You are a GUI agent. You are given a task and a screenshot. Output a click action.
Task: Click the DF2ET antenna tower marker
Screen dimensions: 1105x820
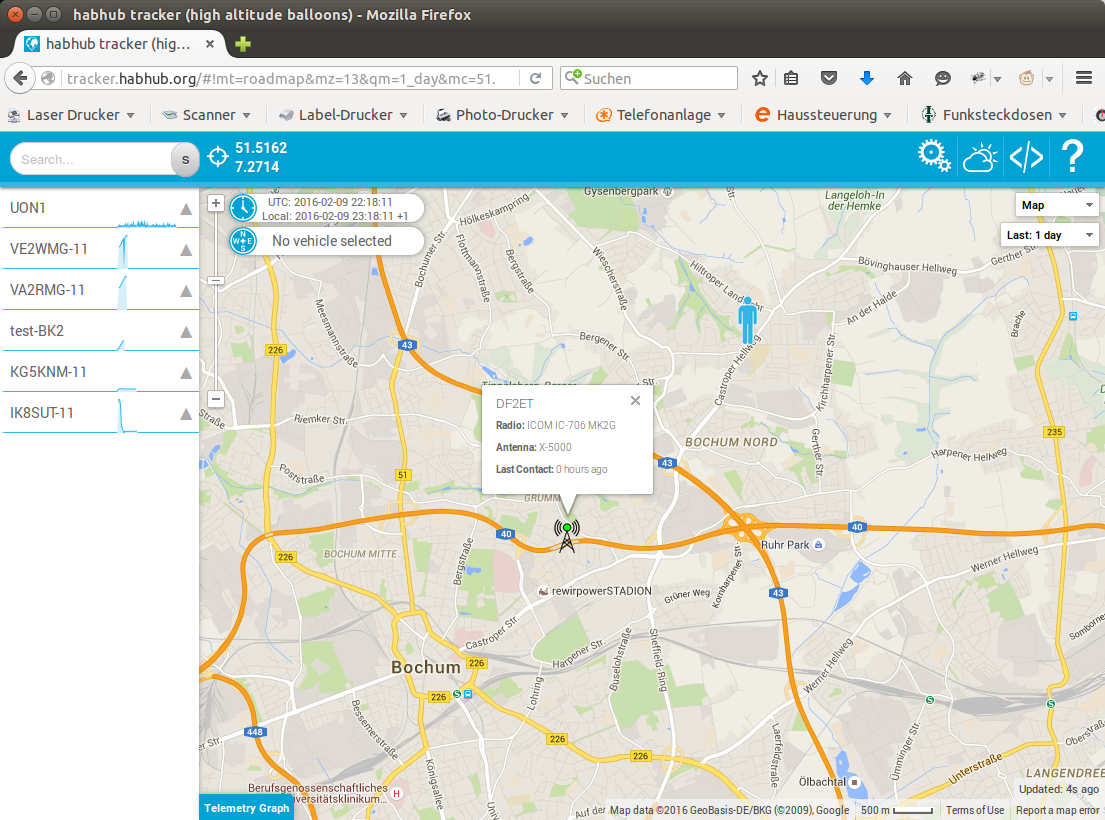567,535
